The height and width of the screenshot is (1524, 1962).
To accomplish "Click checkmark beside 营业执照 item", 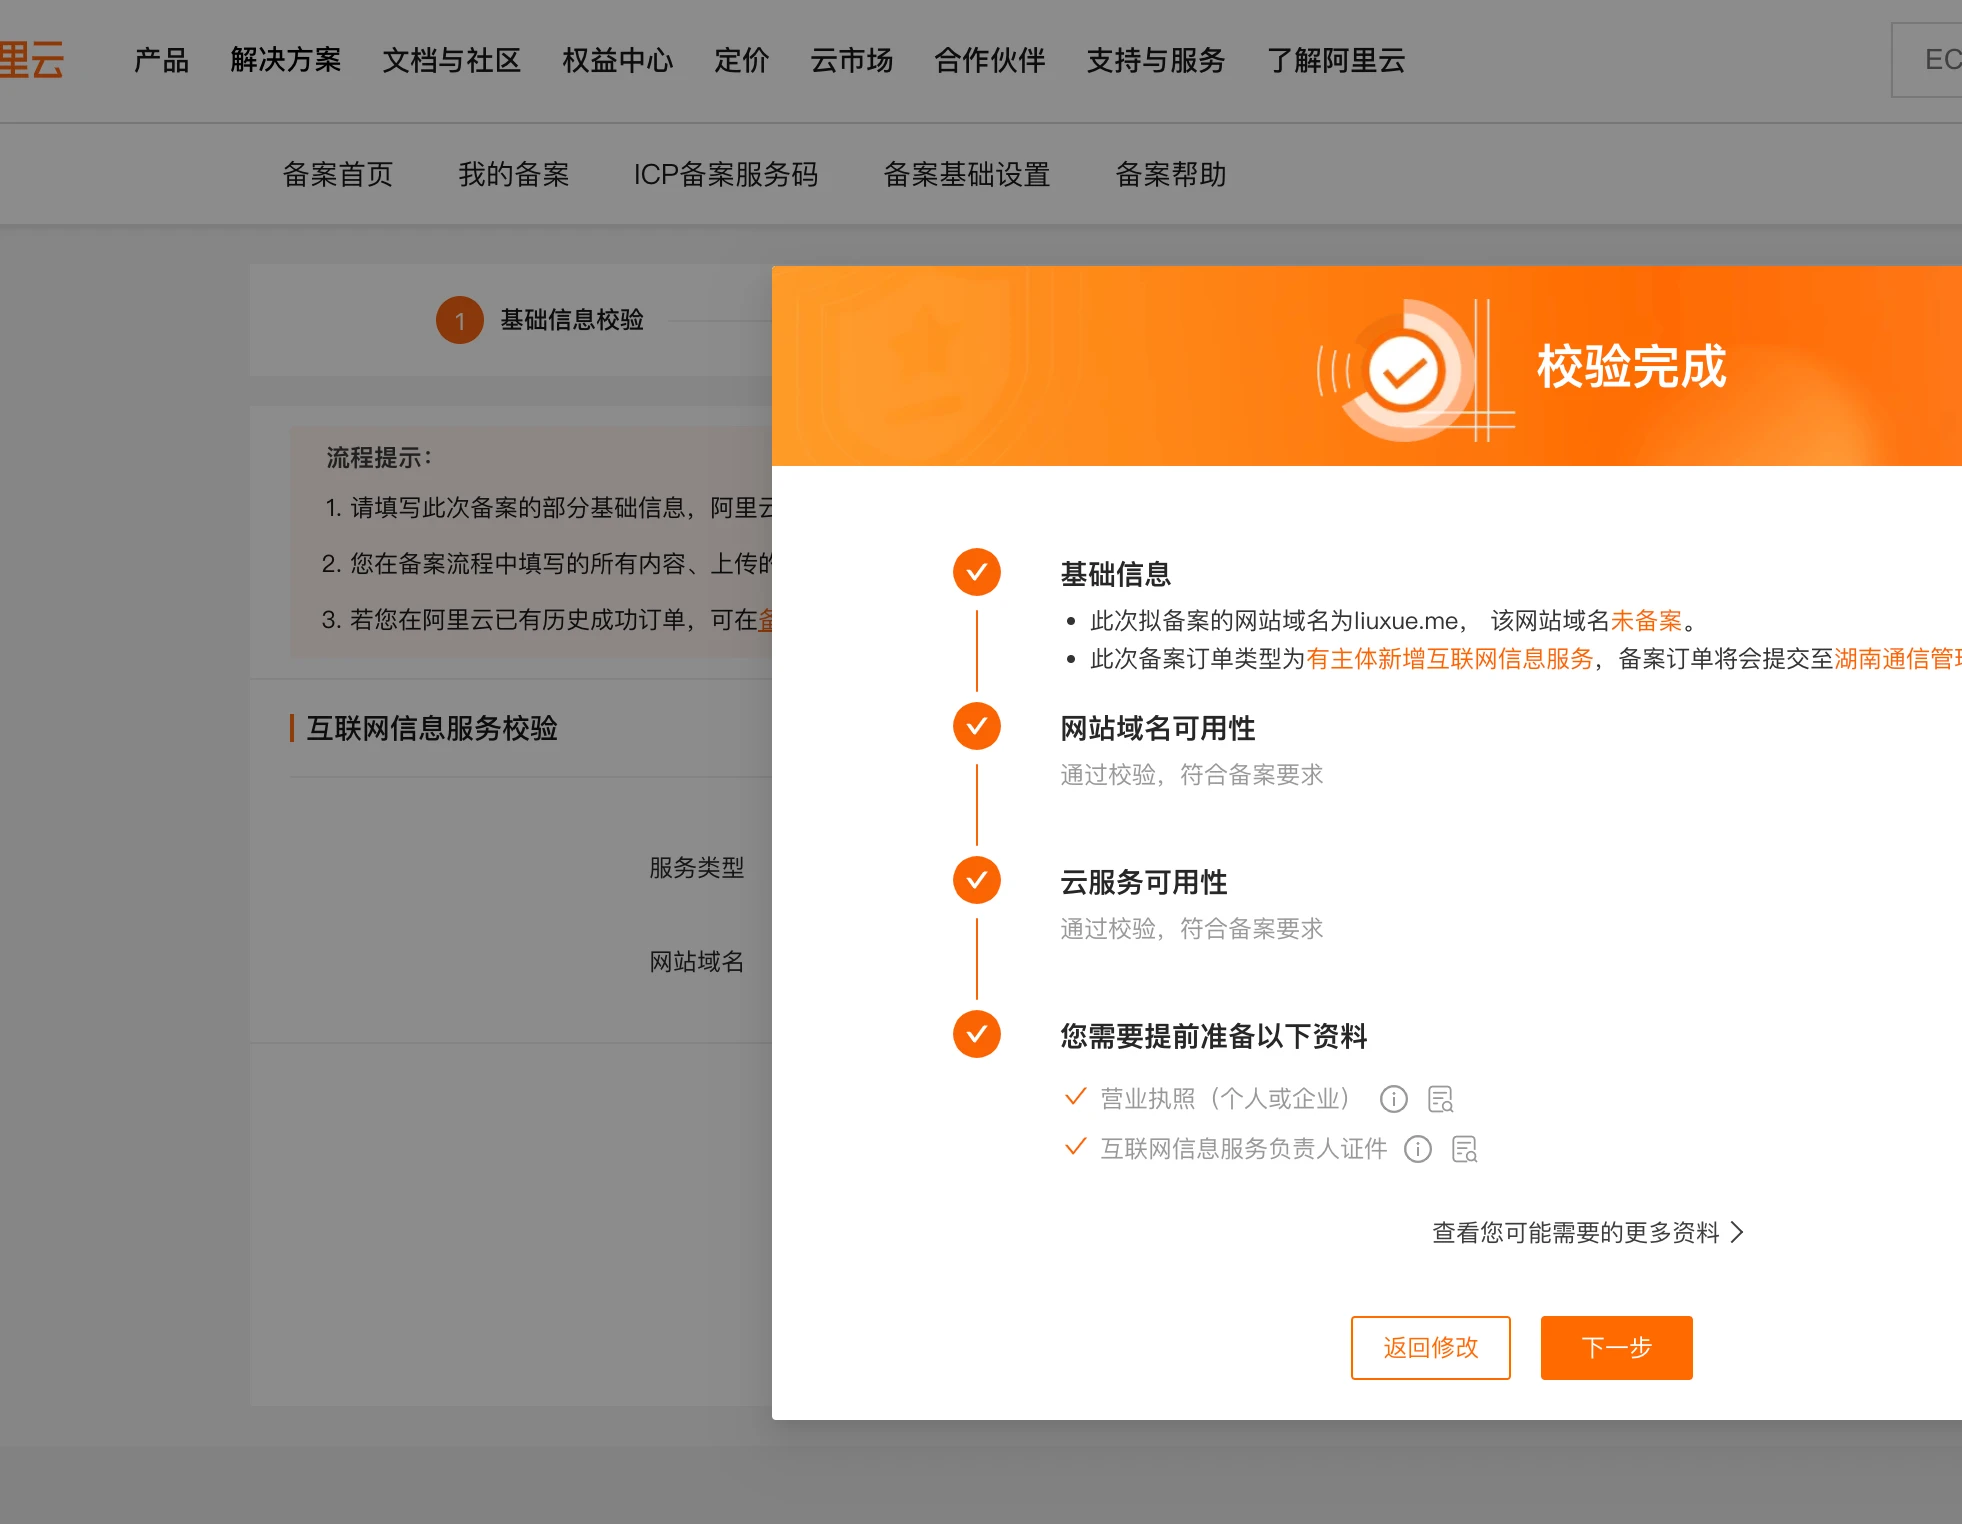I will click(1075, 1097).
